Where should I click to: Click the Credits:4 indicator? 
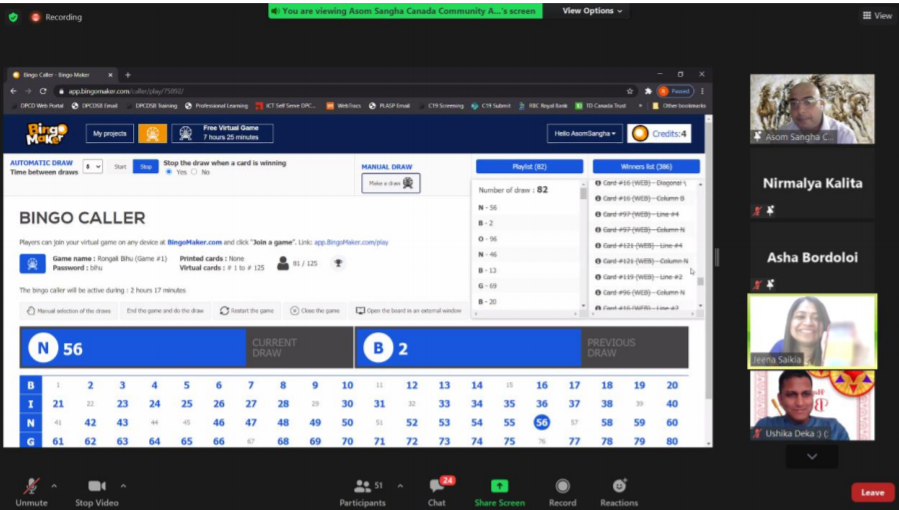click(659, 134)
